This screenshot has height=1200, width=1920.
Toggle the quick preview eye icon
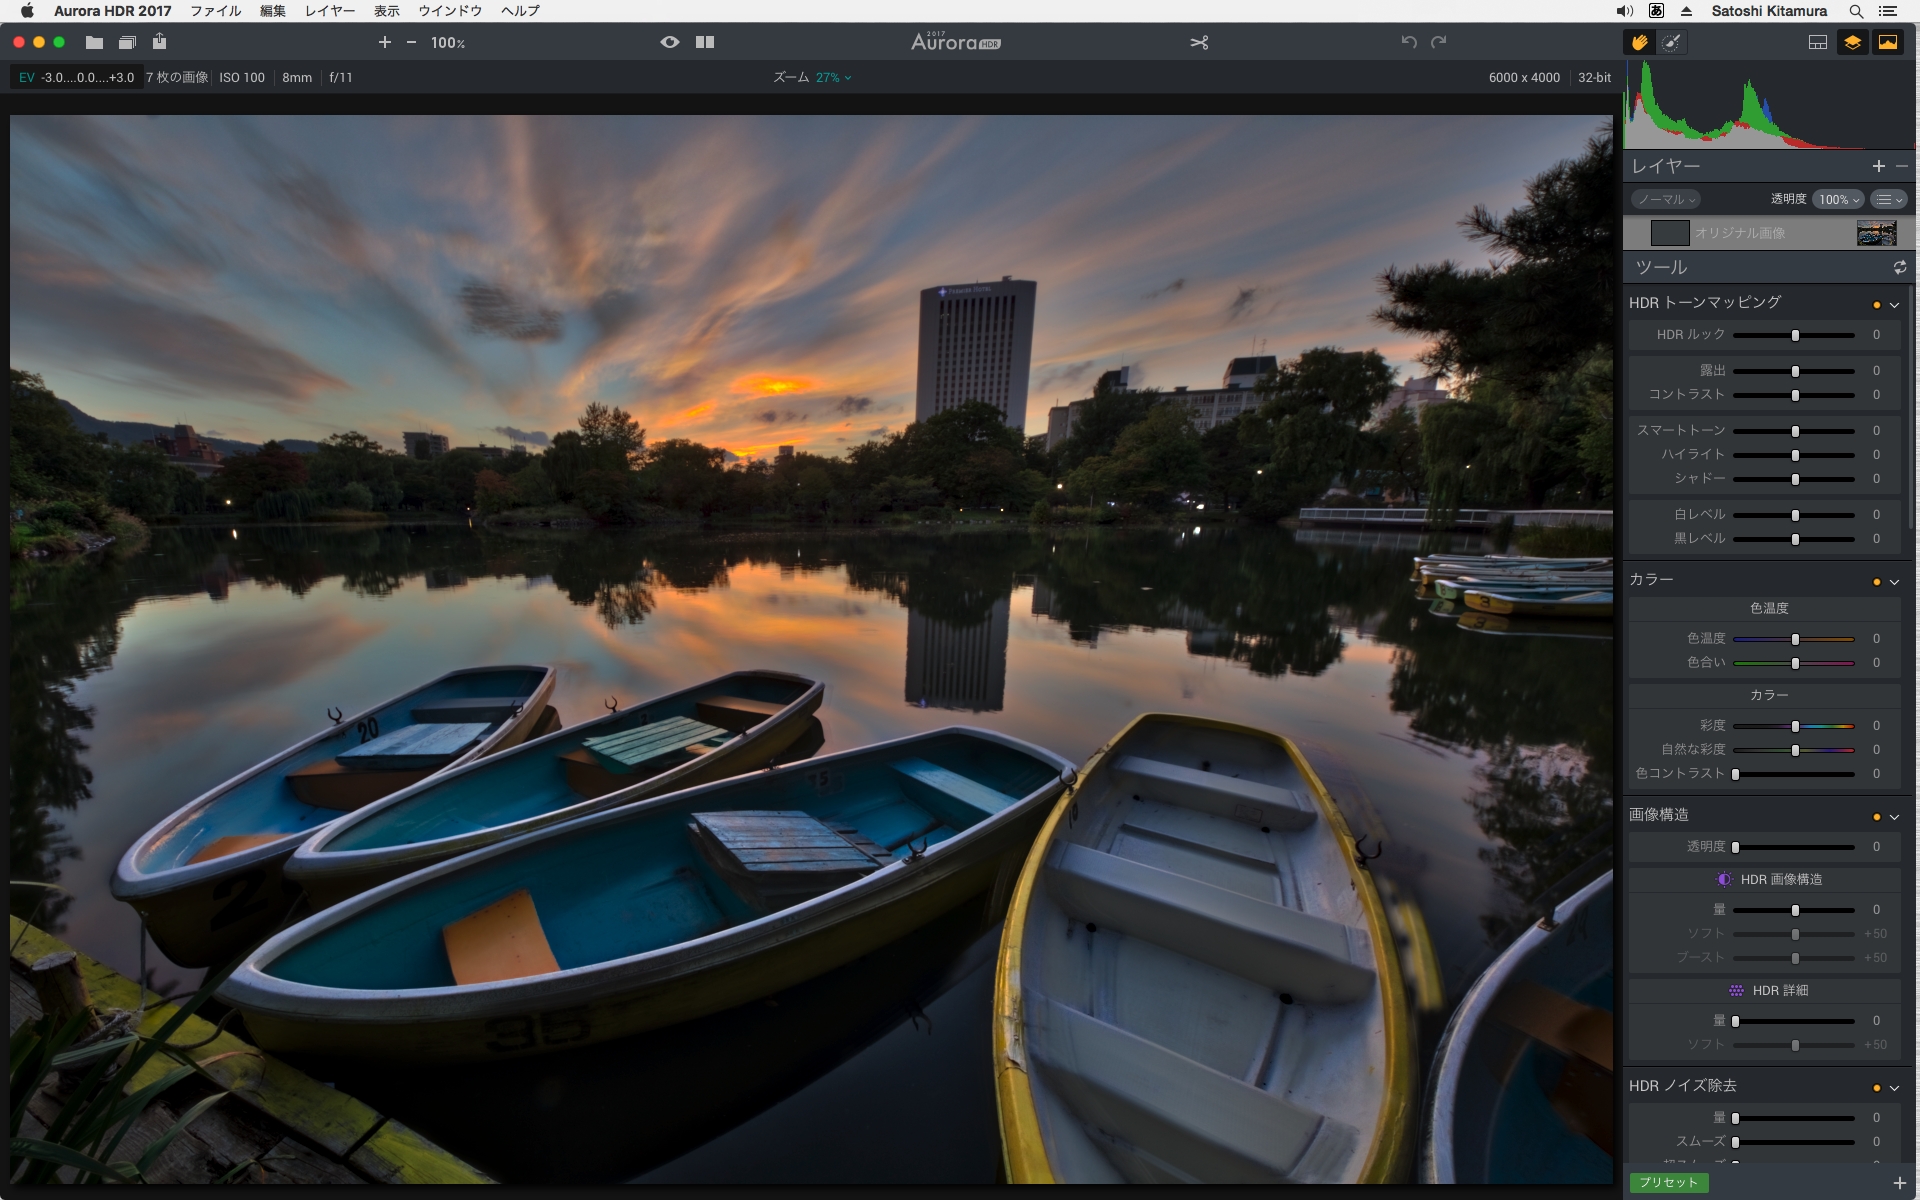pos(670,42)
